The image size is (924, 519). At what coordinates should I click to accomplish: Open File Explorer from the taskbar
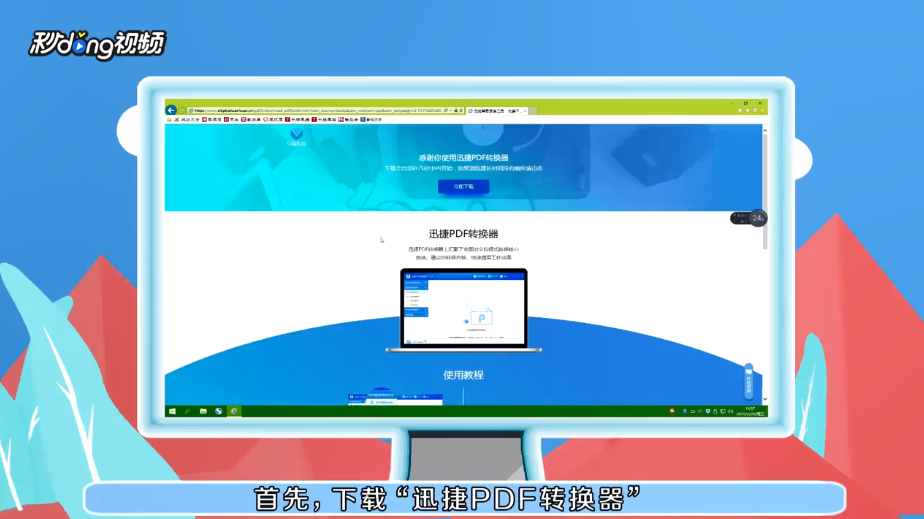tap(203, 411)
